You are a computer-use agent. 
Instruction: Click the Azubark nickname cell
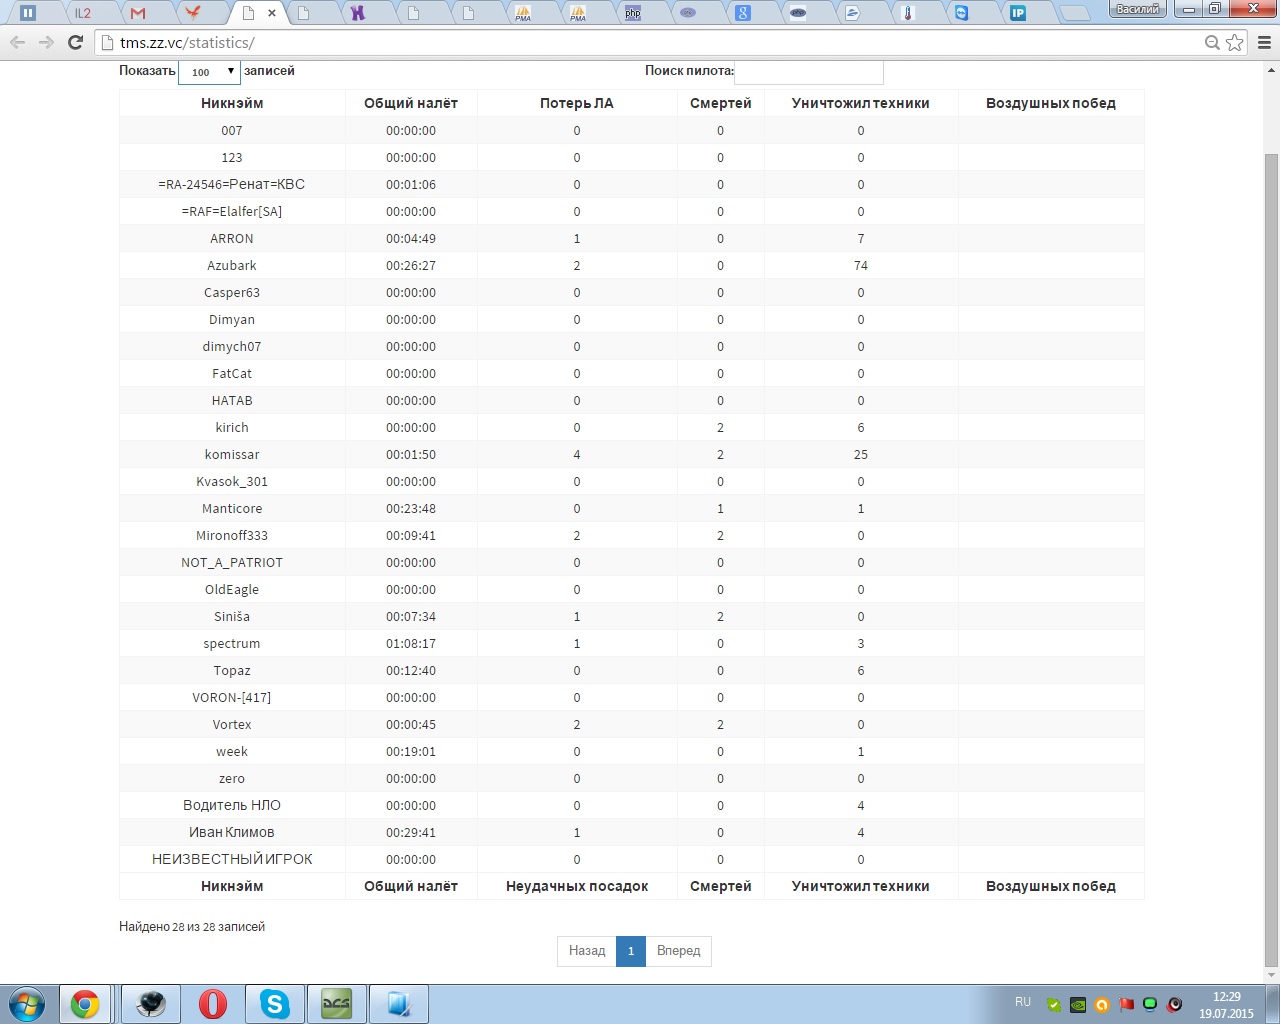click(232, 265)
